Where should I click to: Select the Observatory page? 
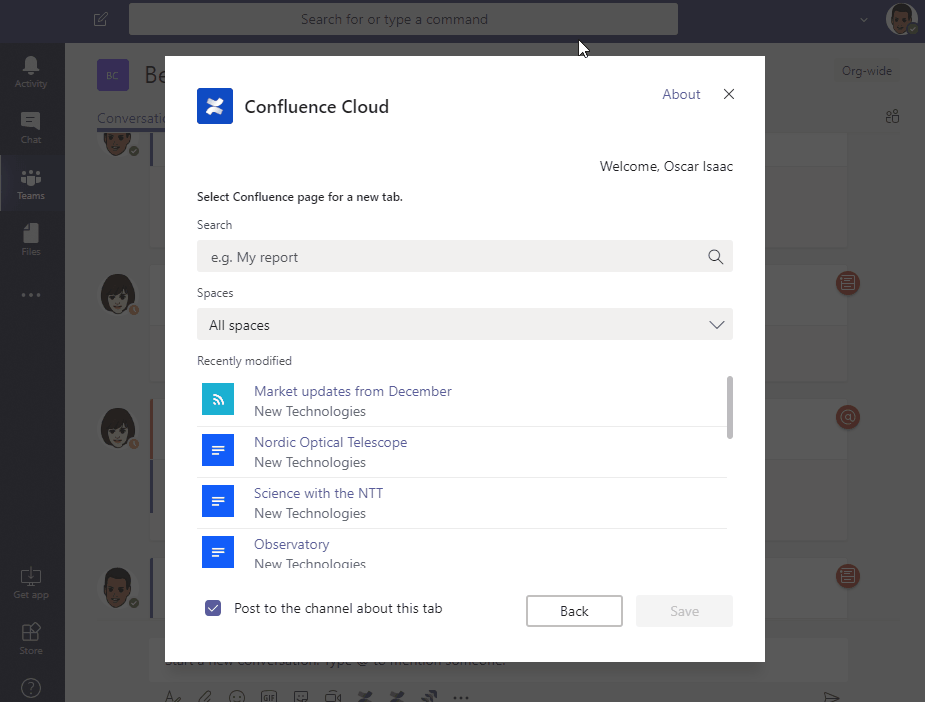point(291,544)
